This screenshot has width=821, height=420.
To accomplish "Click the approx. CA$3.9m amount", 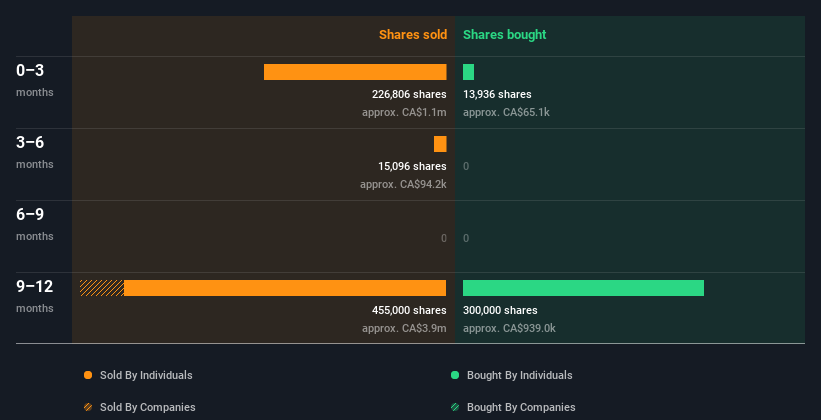I will [x=404, y=328].
